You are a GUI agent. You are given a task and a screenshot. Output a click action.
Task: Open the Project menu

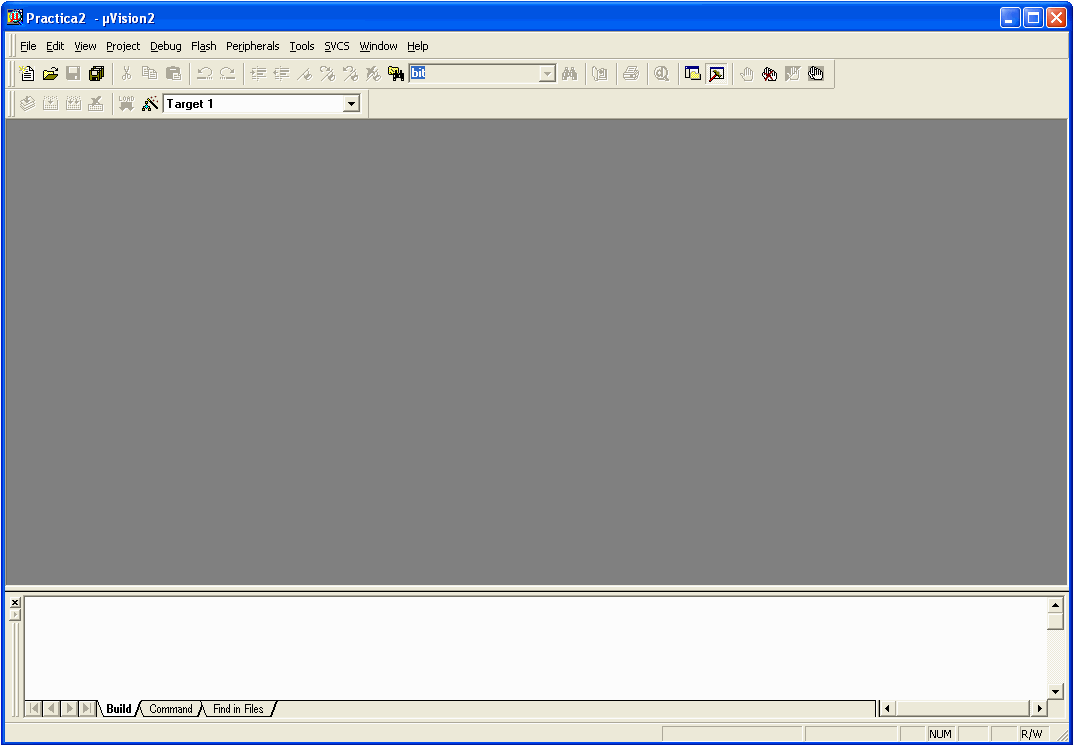point(123,46)
